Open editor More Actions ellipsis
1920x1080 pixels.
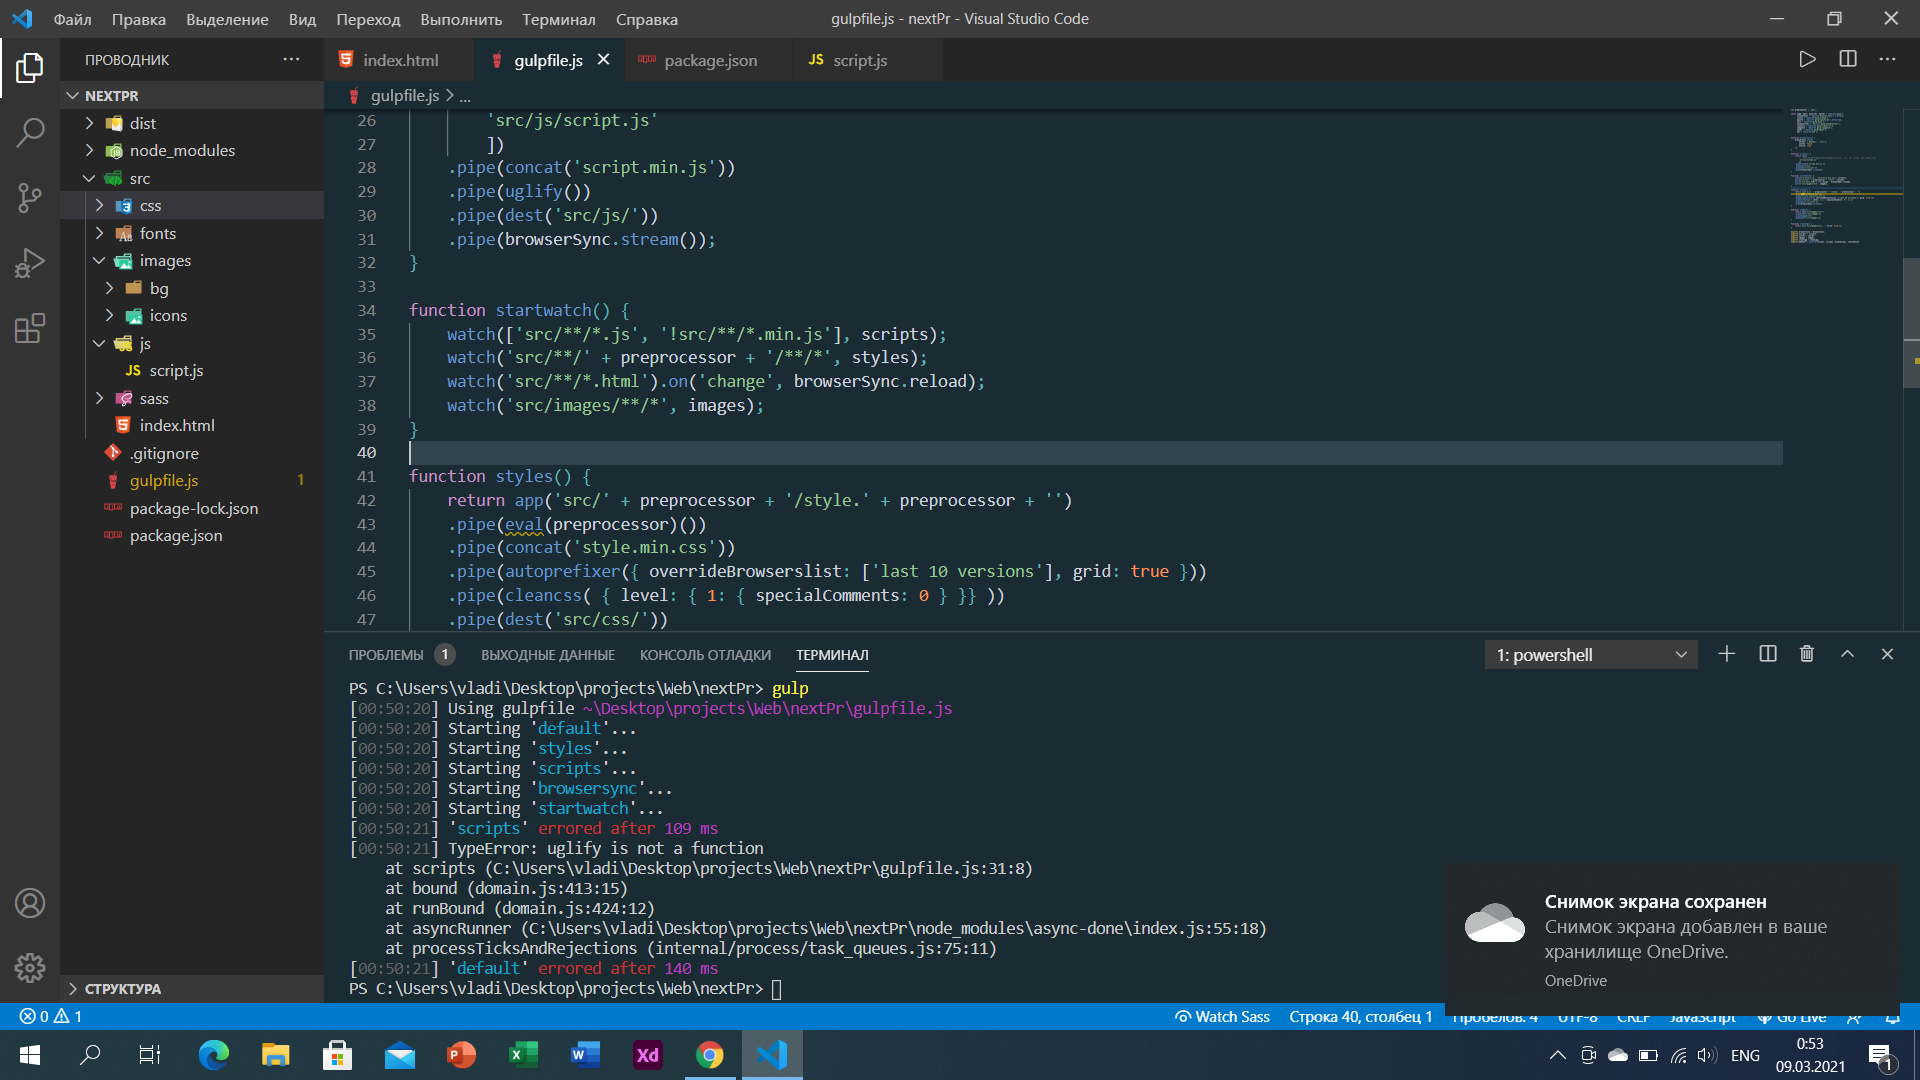[1887, 59]
